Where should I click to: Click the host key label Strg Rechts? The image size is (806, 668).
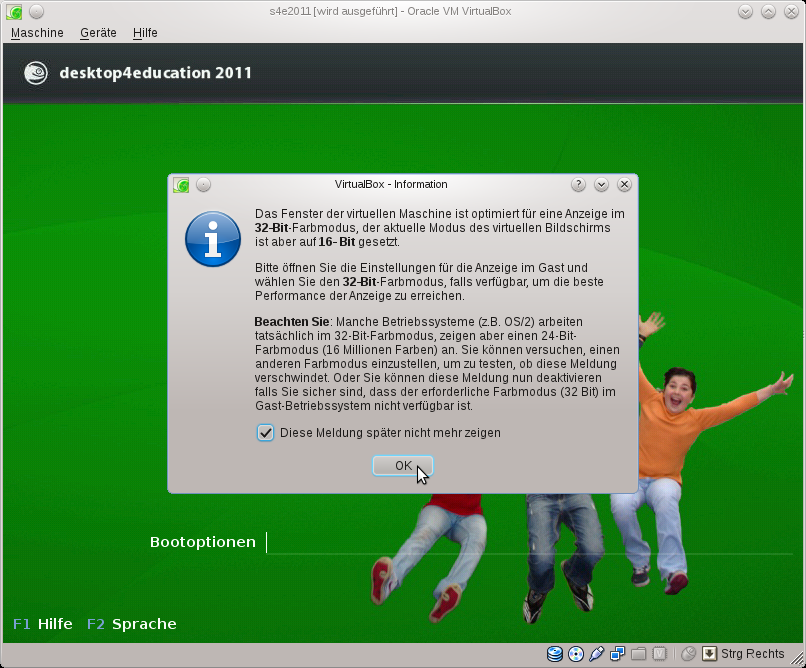(x=753, y=654)
